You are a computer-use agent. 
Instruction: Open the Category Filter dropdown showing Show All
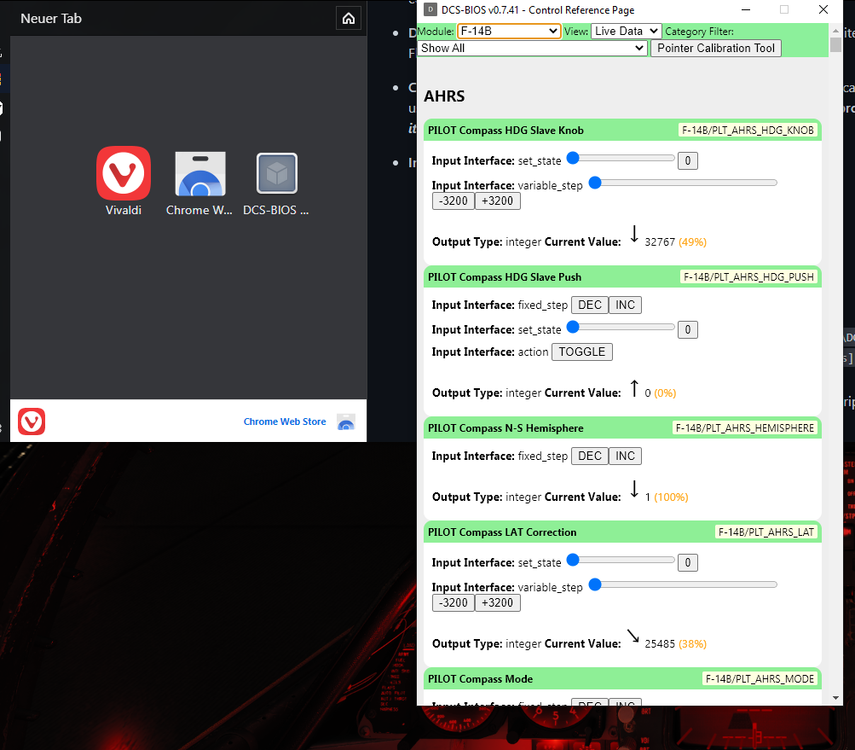[x=532, y=48]
